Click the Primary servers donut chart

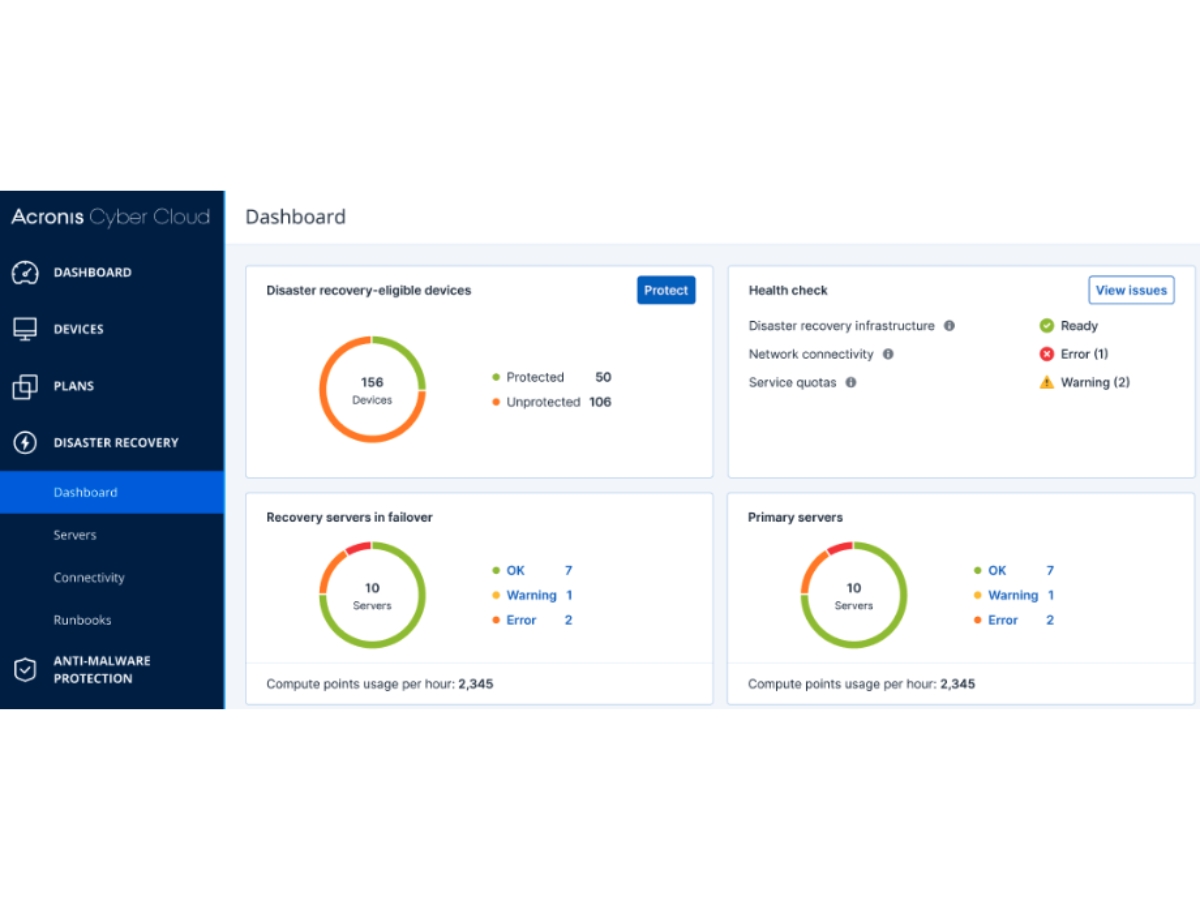[x=854, y=596]
